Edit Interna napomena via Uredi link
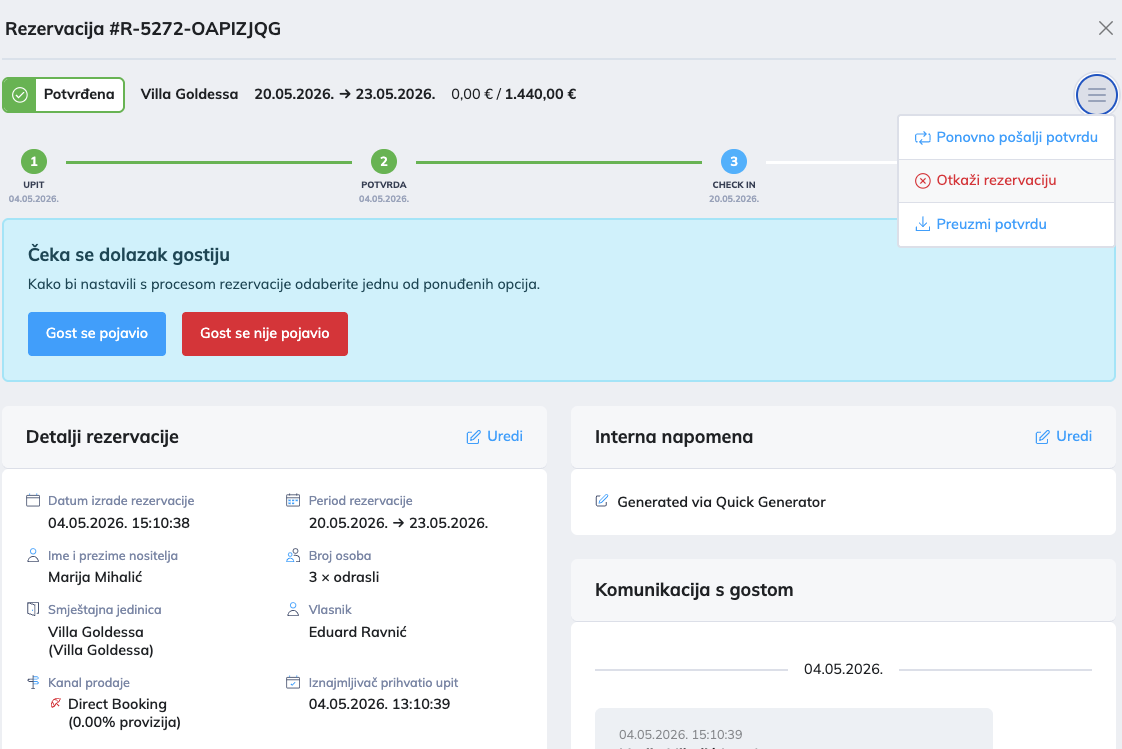The height and width of the screenshot is (749, 1122). (1063, 436)
